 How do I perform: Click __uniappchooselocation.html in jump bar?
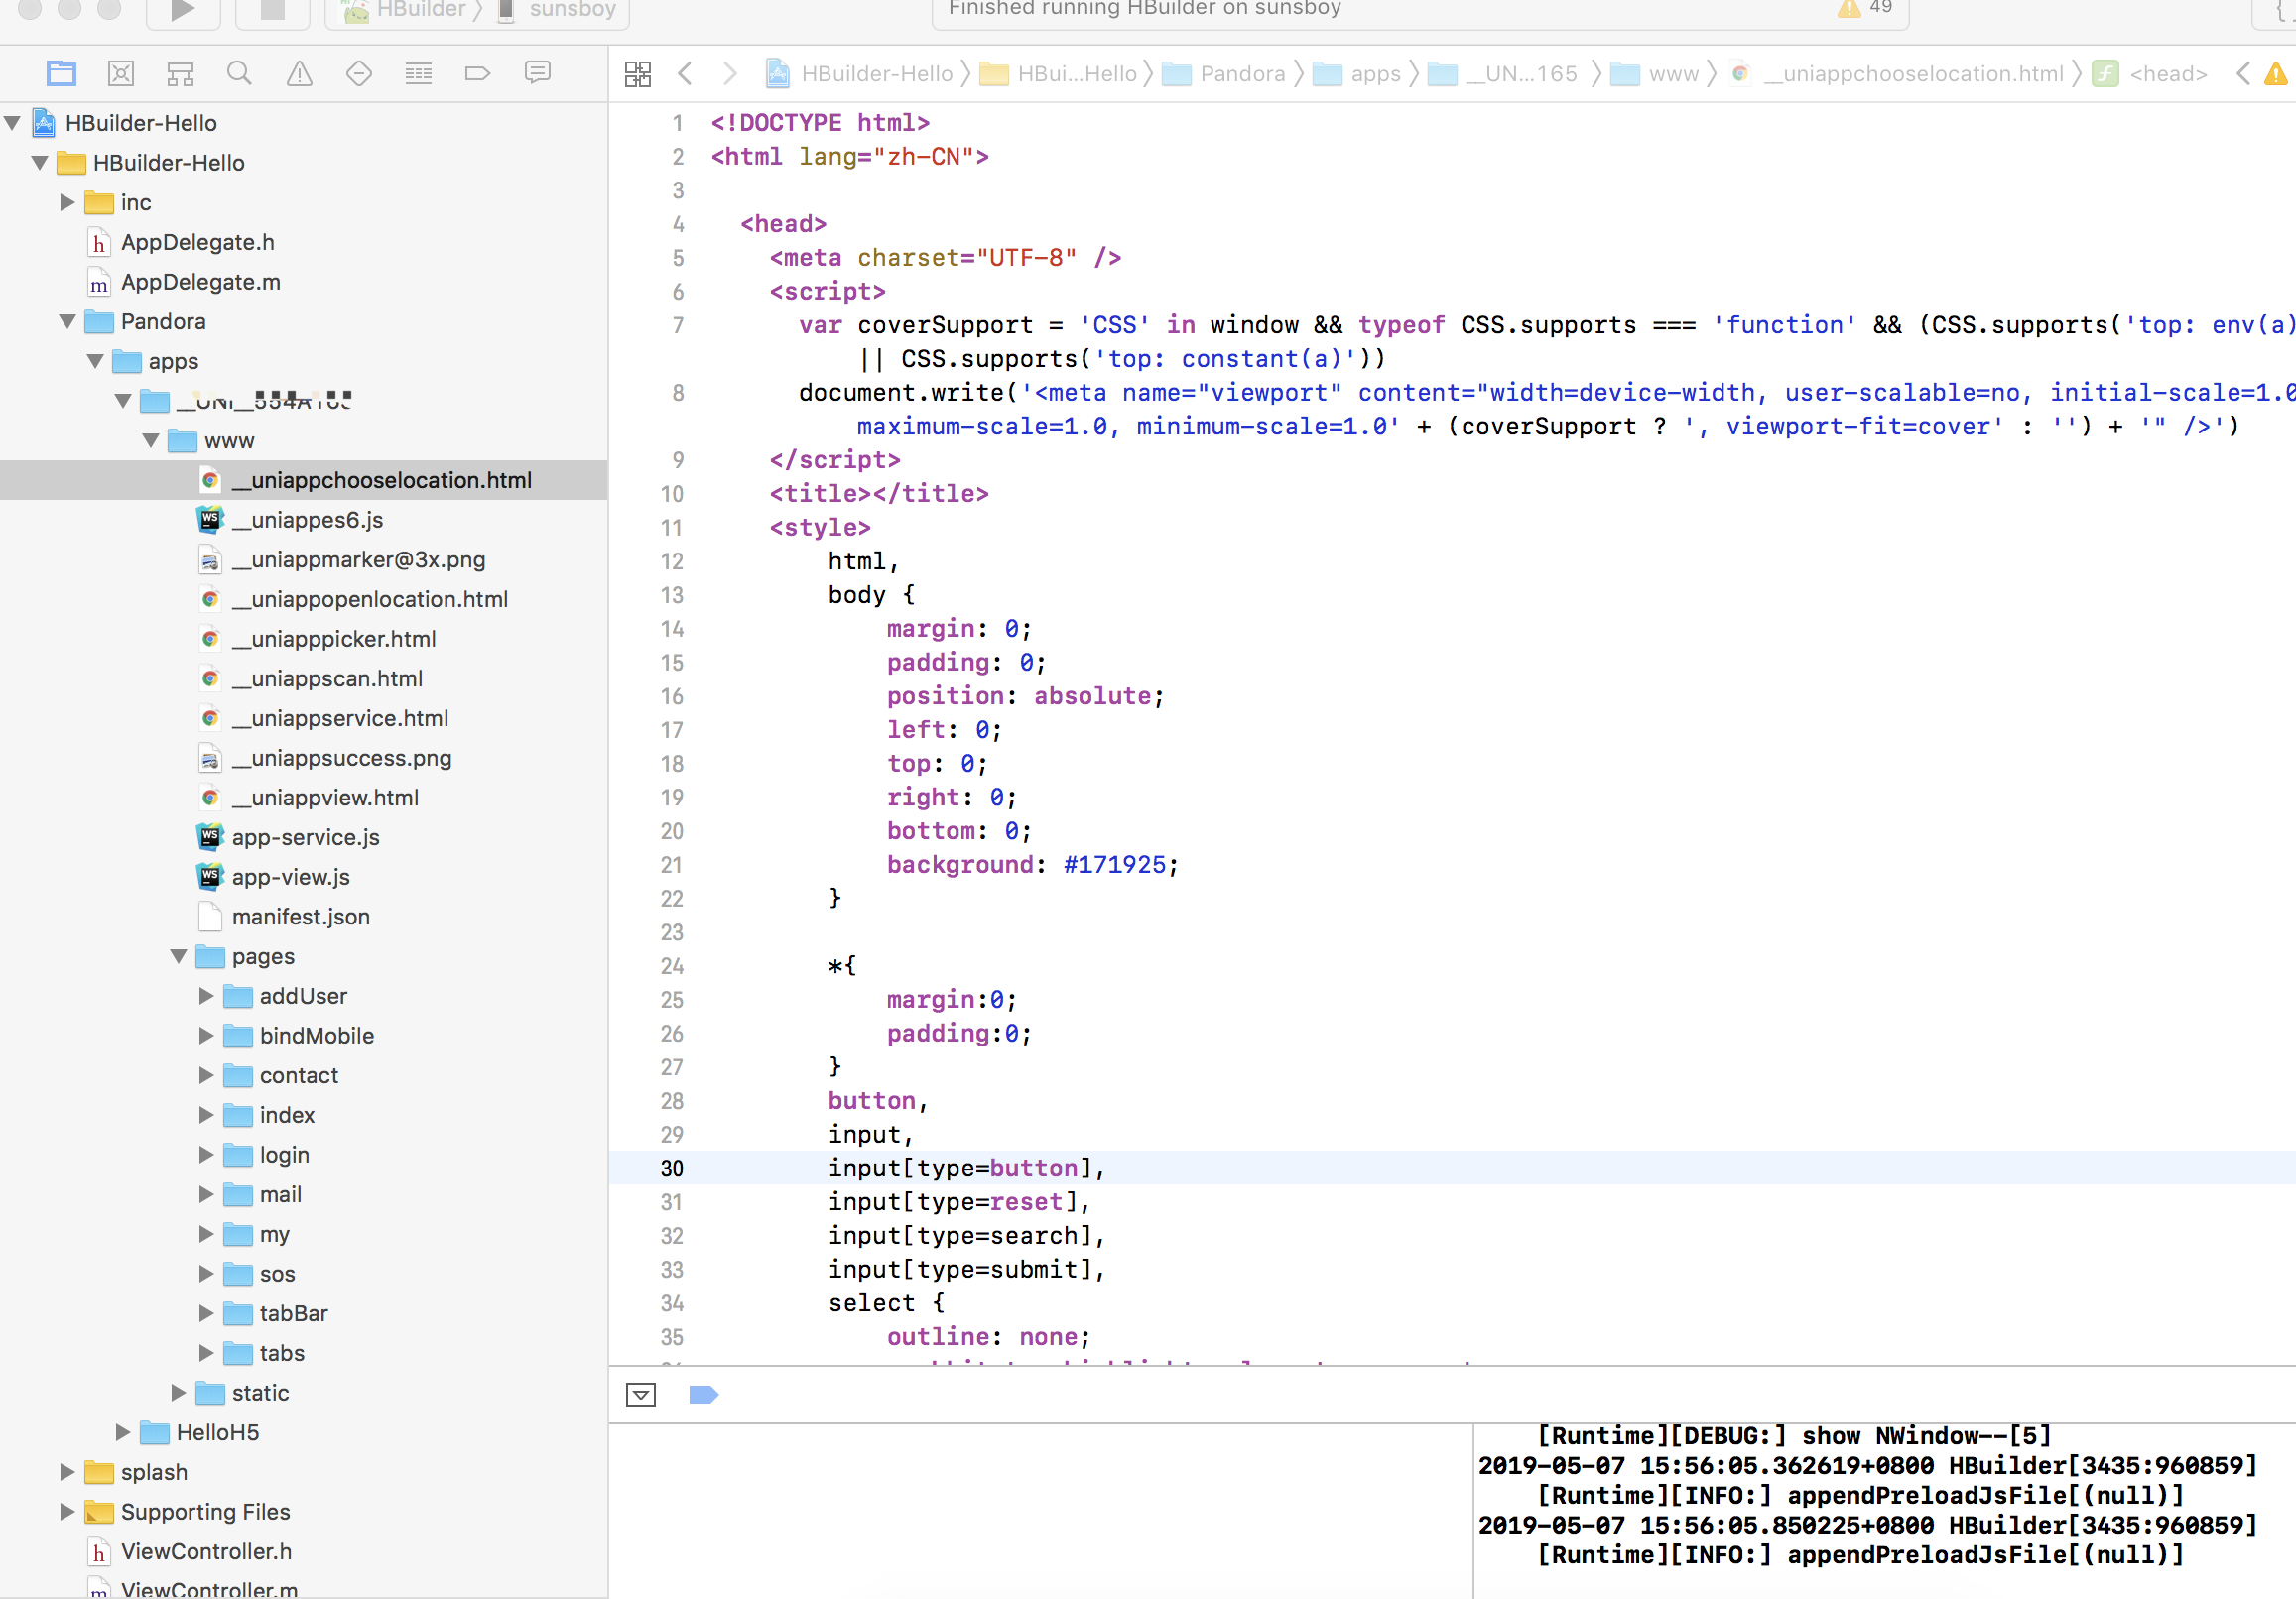coord(1897,74)
